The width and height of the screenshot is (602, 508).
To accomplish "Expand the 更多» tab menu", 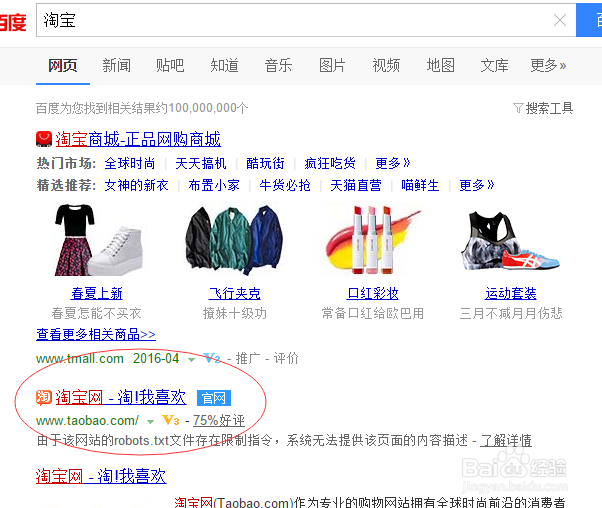I will pyautogui.click(x=548, y=65).
